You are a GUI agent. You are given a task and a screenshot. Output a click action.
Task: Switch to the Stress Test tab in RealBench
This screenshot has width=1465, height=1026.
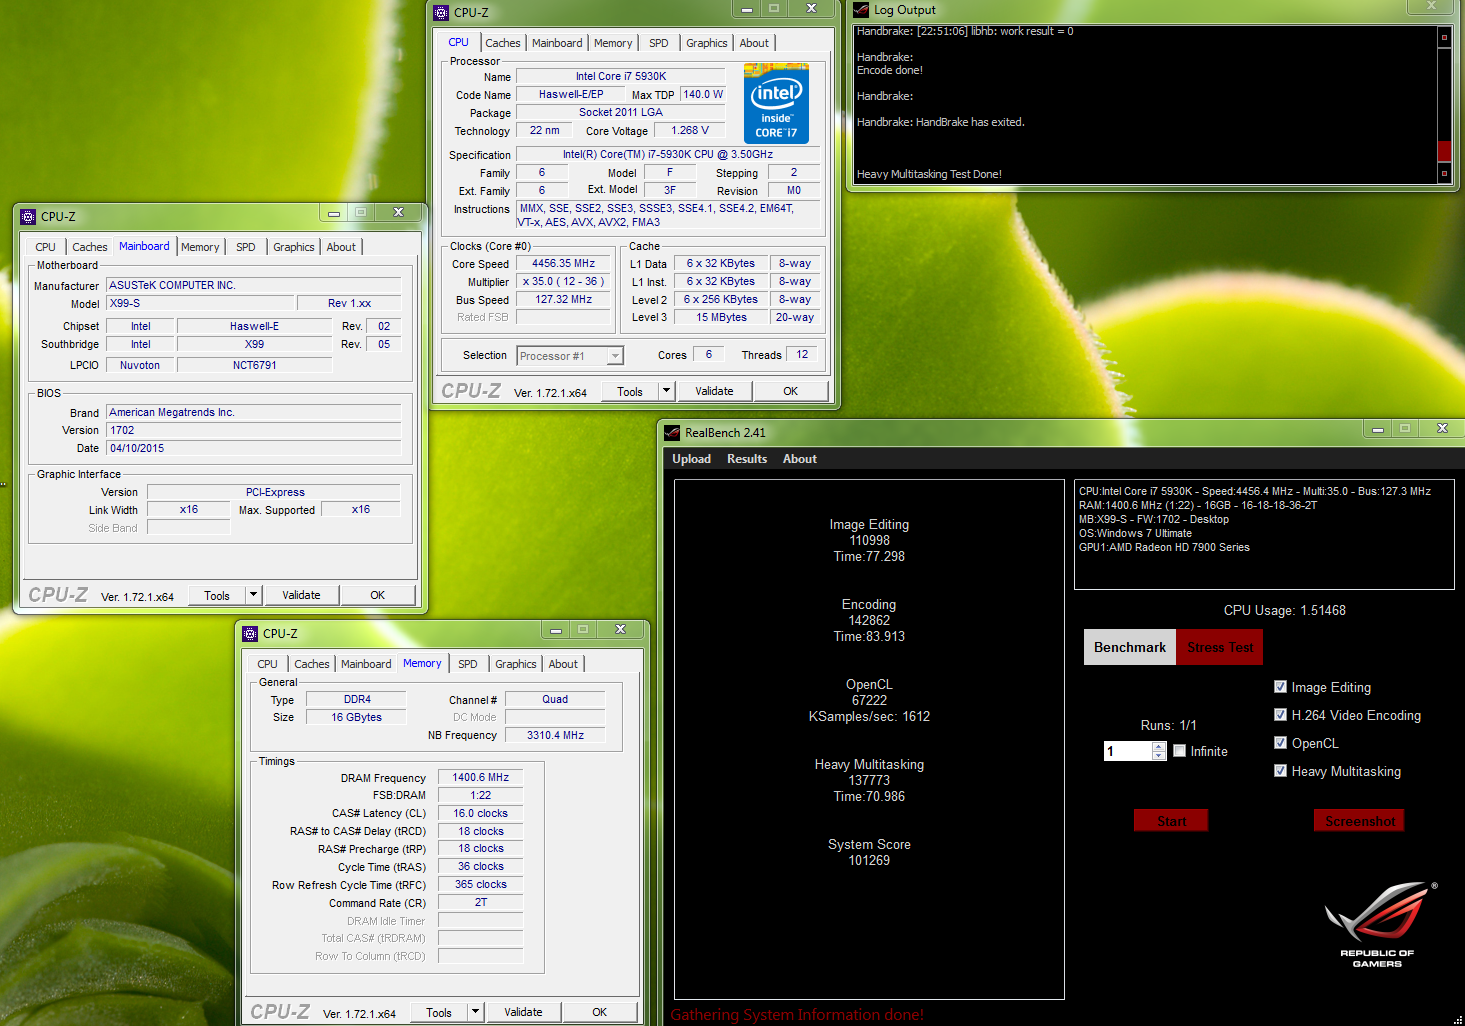point(1219,647)
